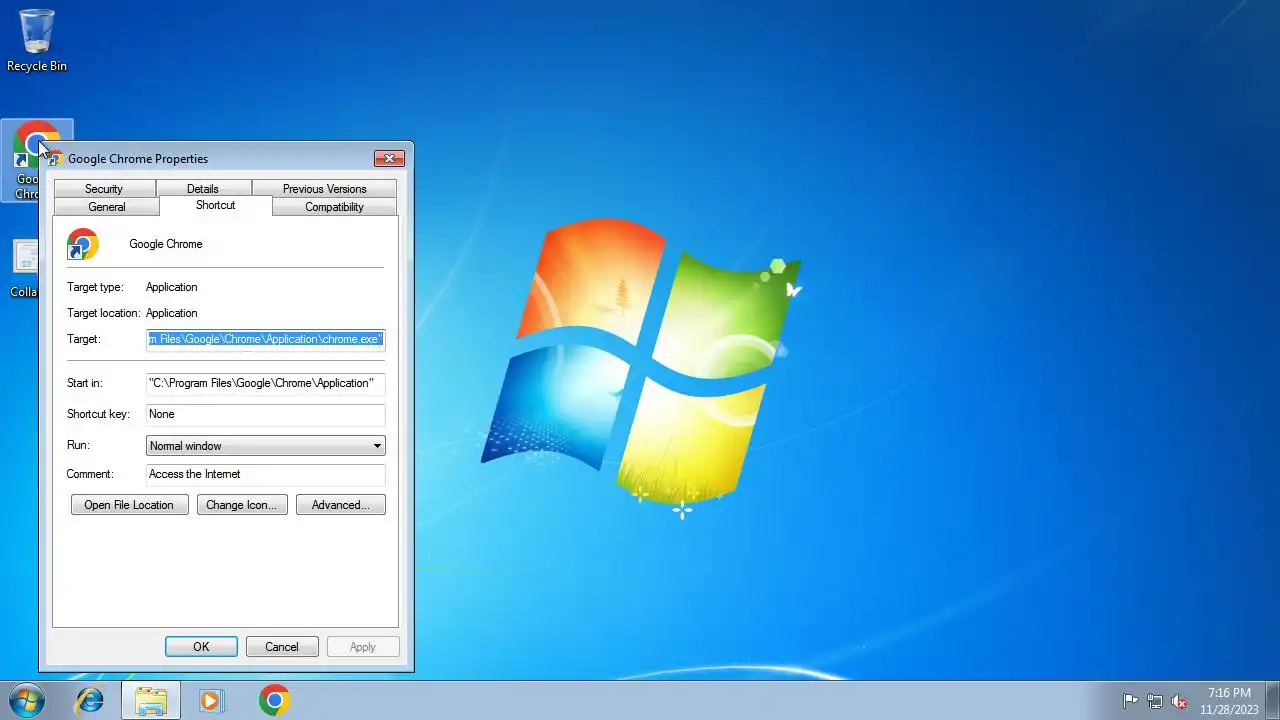This screenshot has height=720, width=1280.
Task: Open Windows Media Player from the taskbar
Action: [211, 700]
